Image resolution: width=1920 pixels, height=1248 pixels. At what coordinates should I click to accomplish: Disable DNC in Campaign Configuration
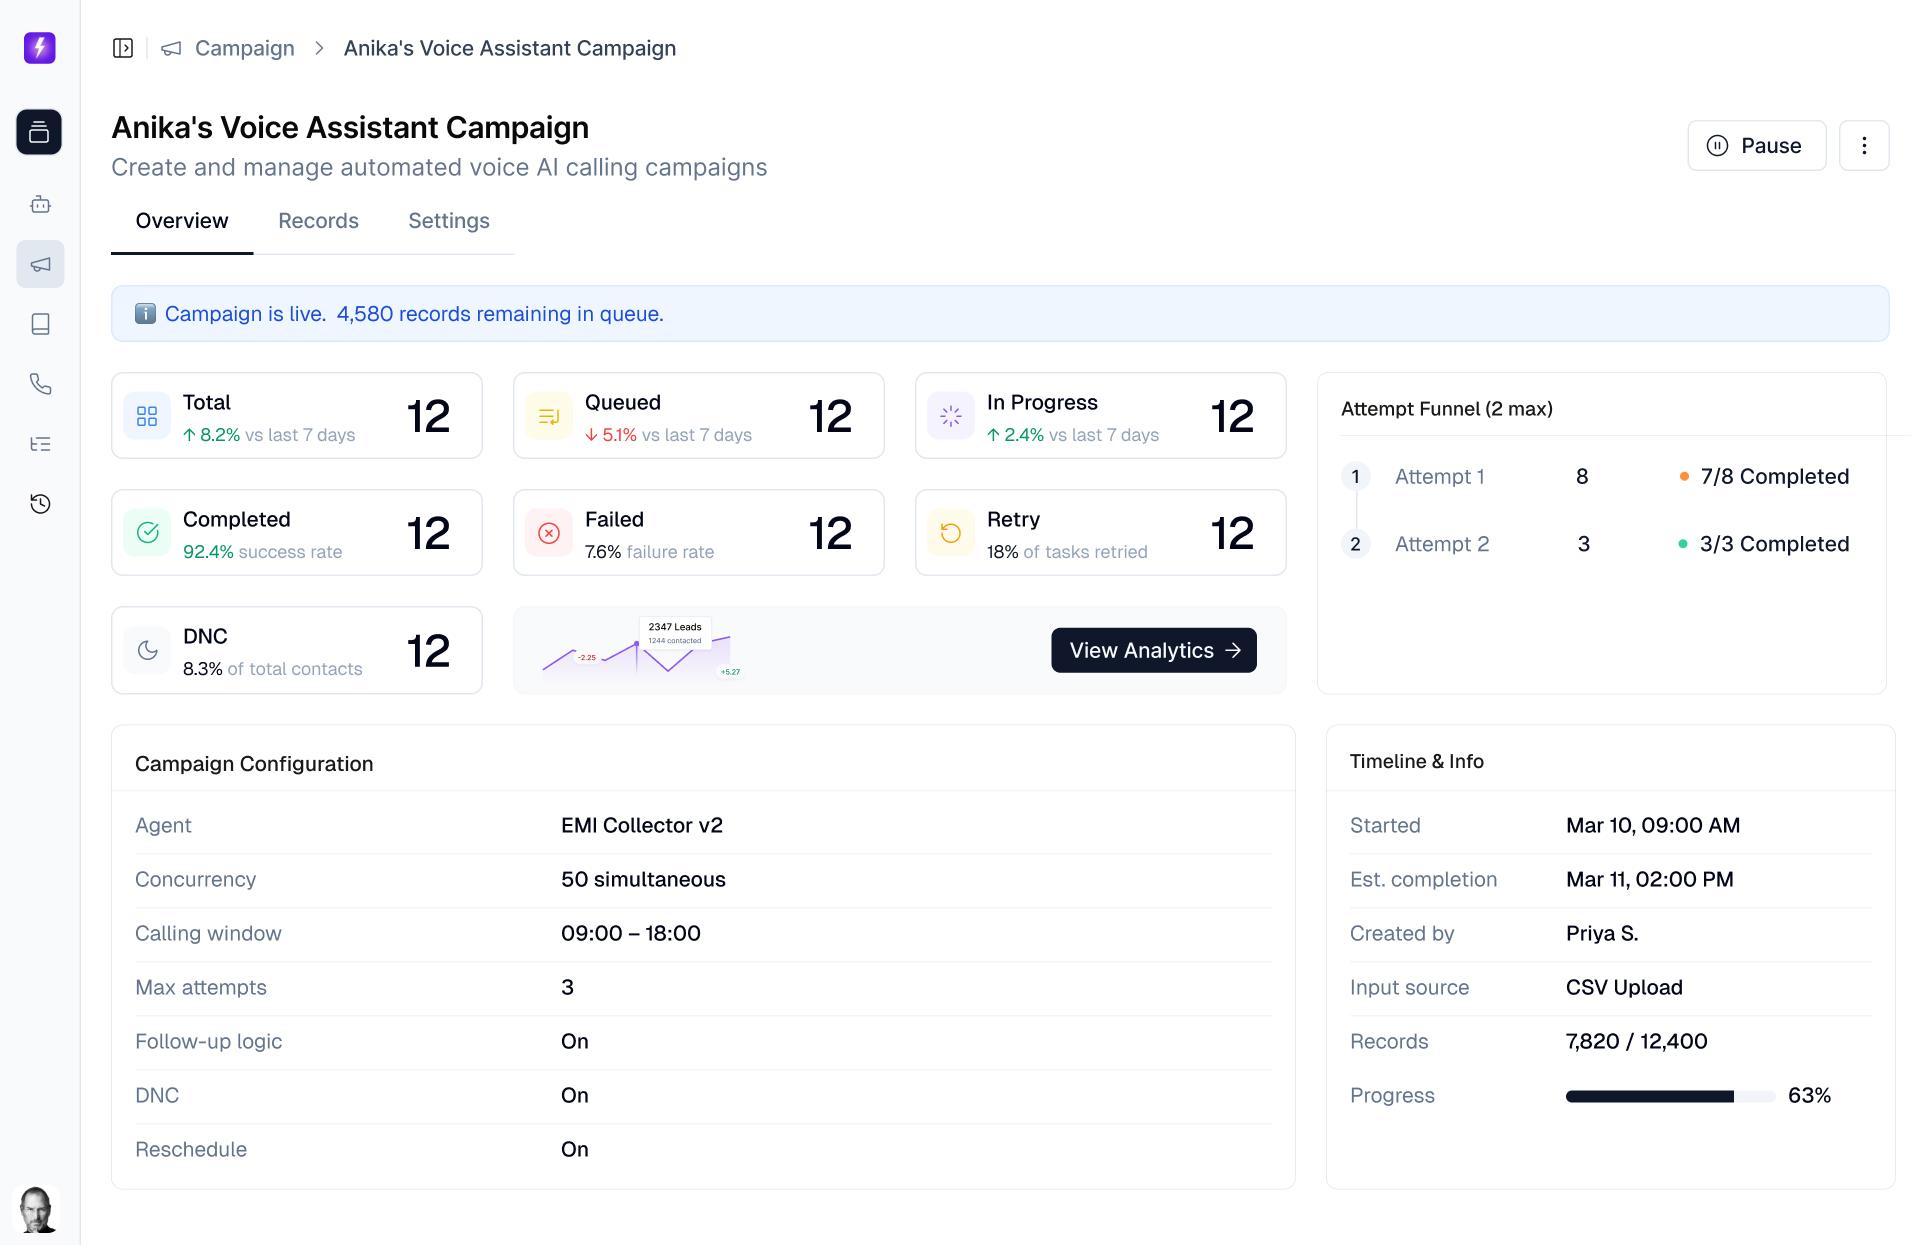coord(575,1095)
